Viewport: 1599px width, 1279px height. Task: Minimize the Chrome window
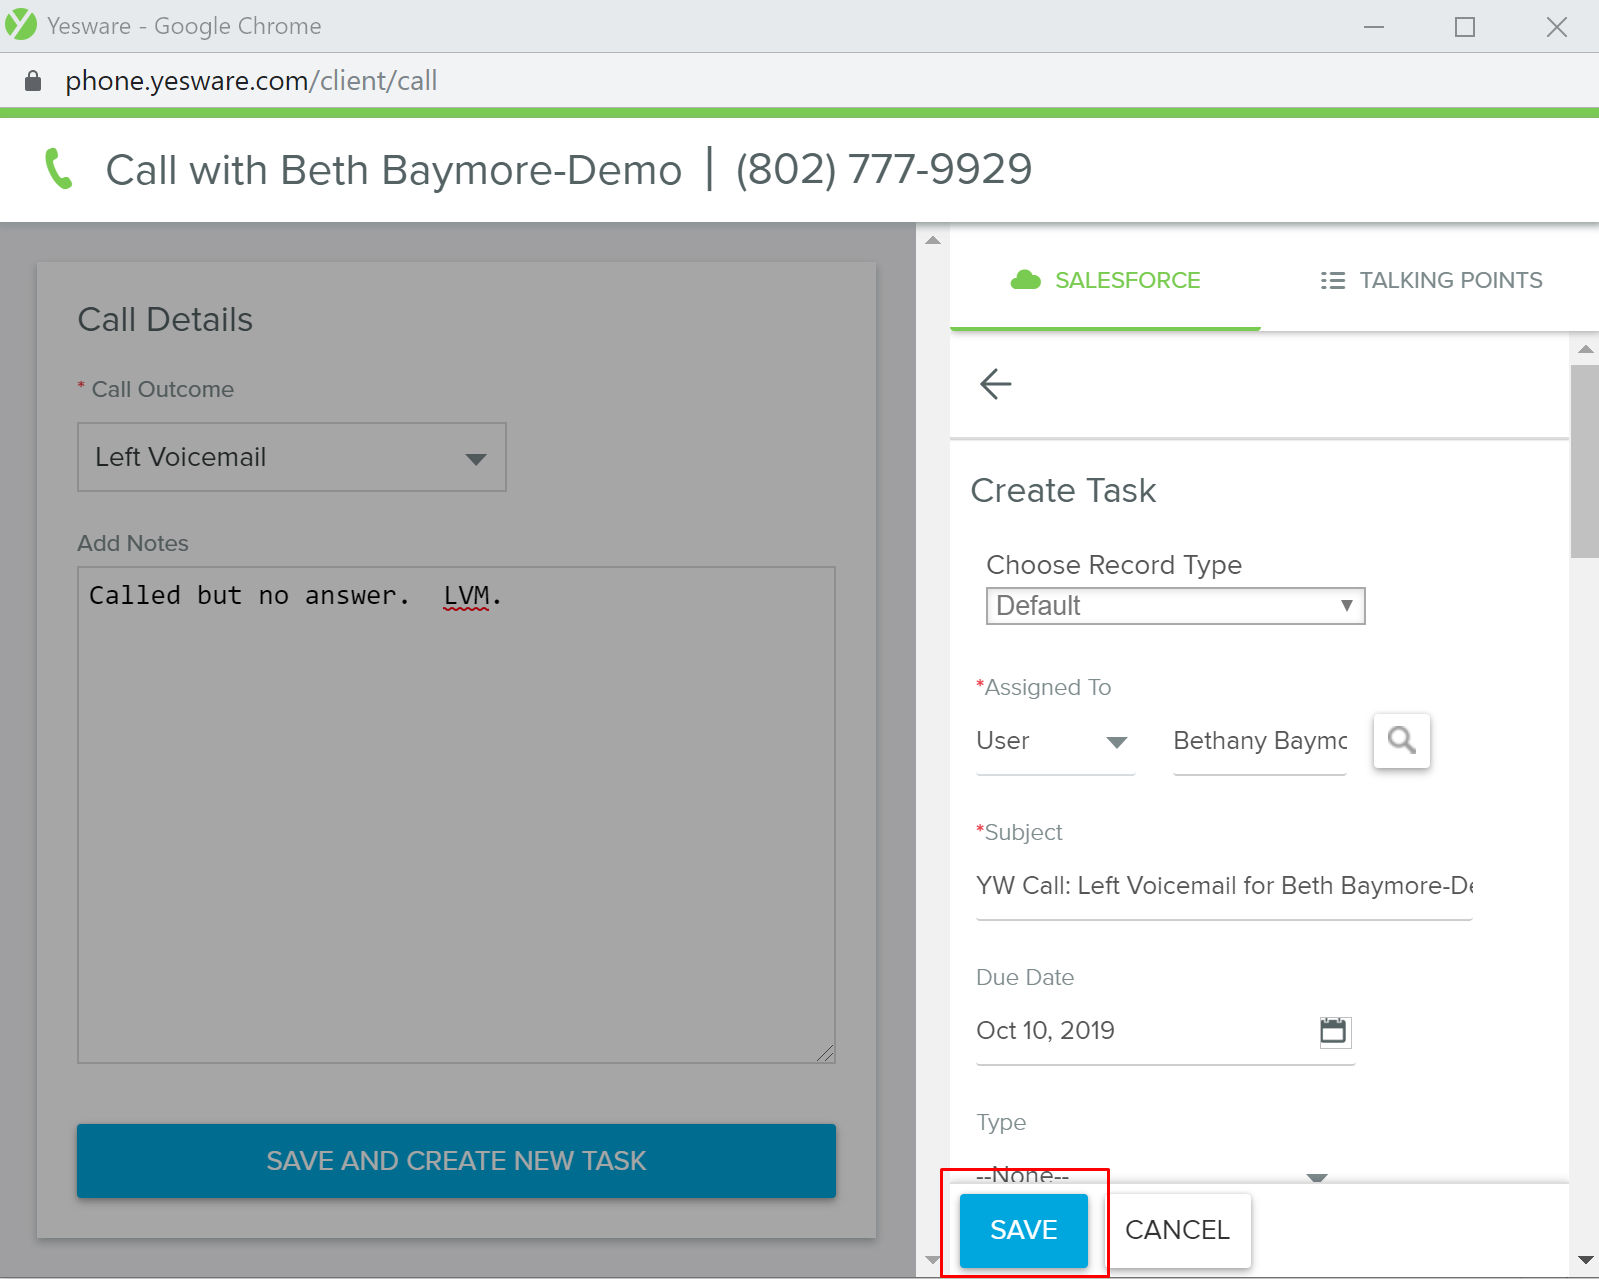click(x=1374, y=27)
